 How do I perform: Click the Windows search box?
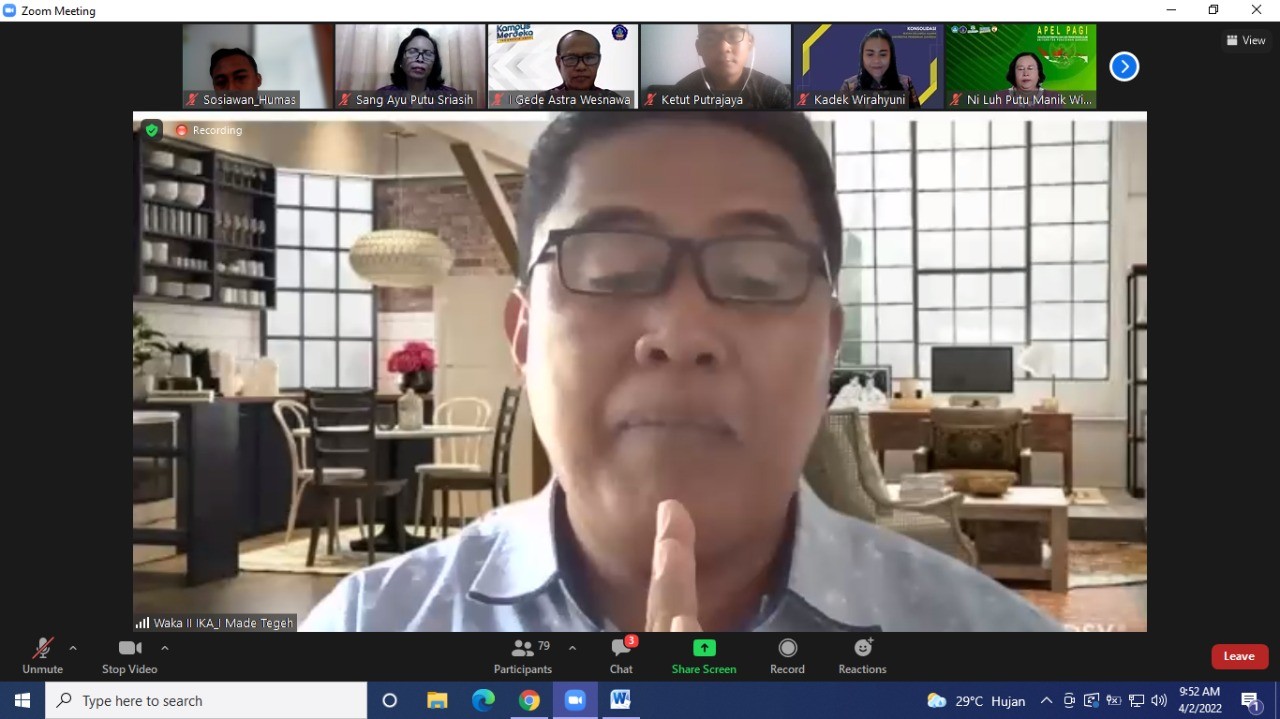coord(207,700)
